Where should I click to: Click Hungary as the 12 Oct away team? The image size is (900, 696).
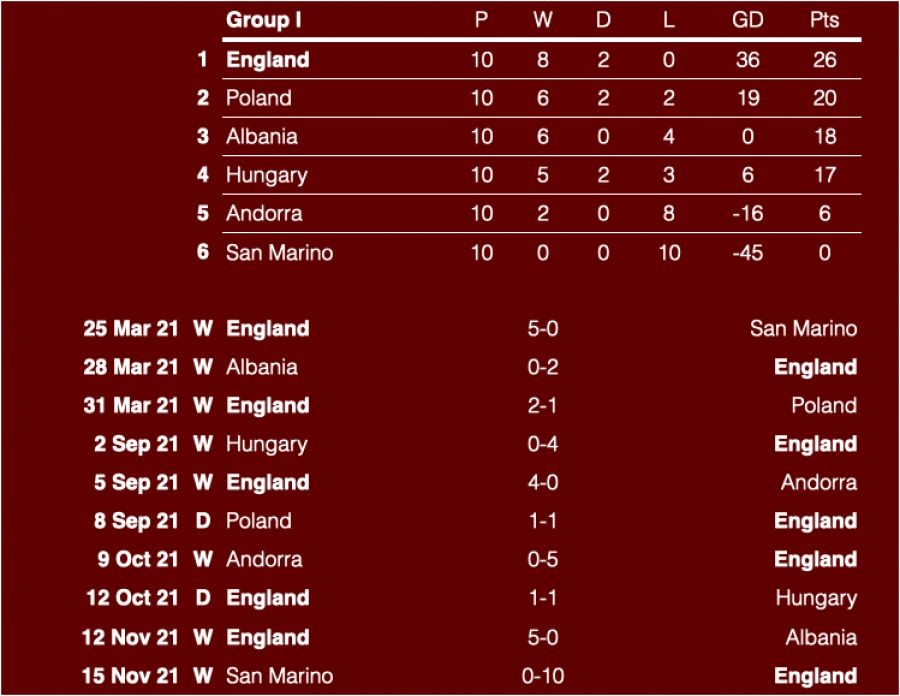816,598
